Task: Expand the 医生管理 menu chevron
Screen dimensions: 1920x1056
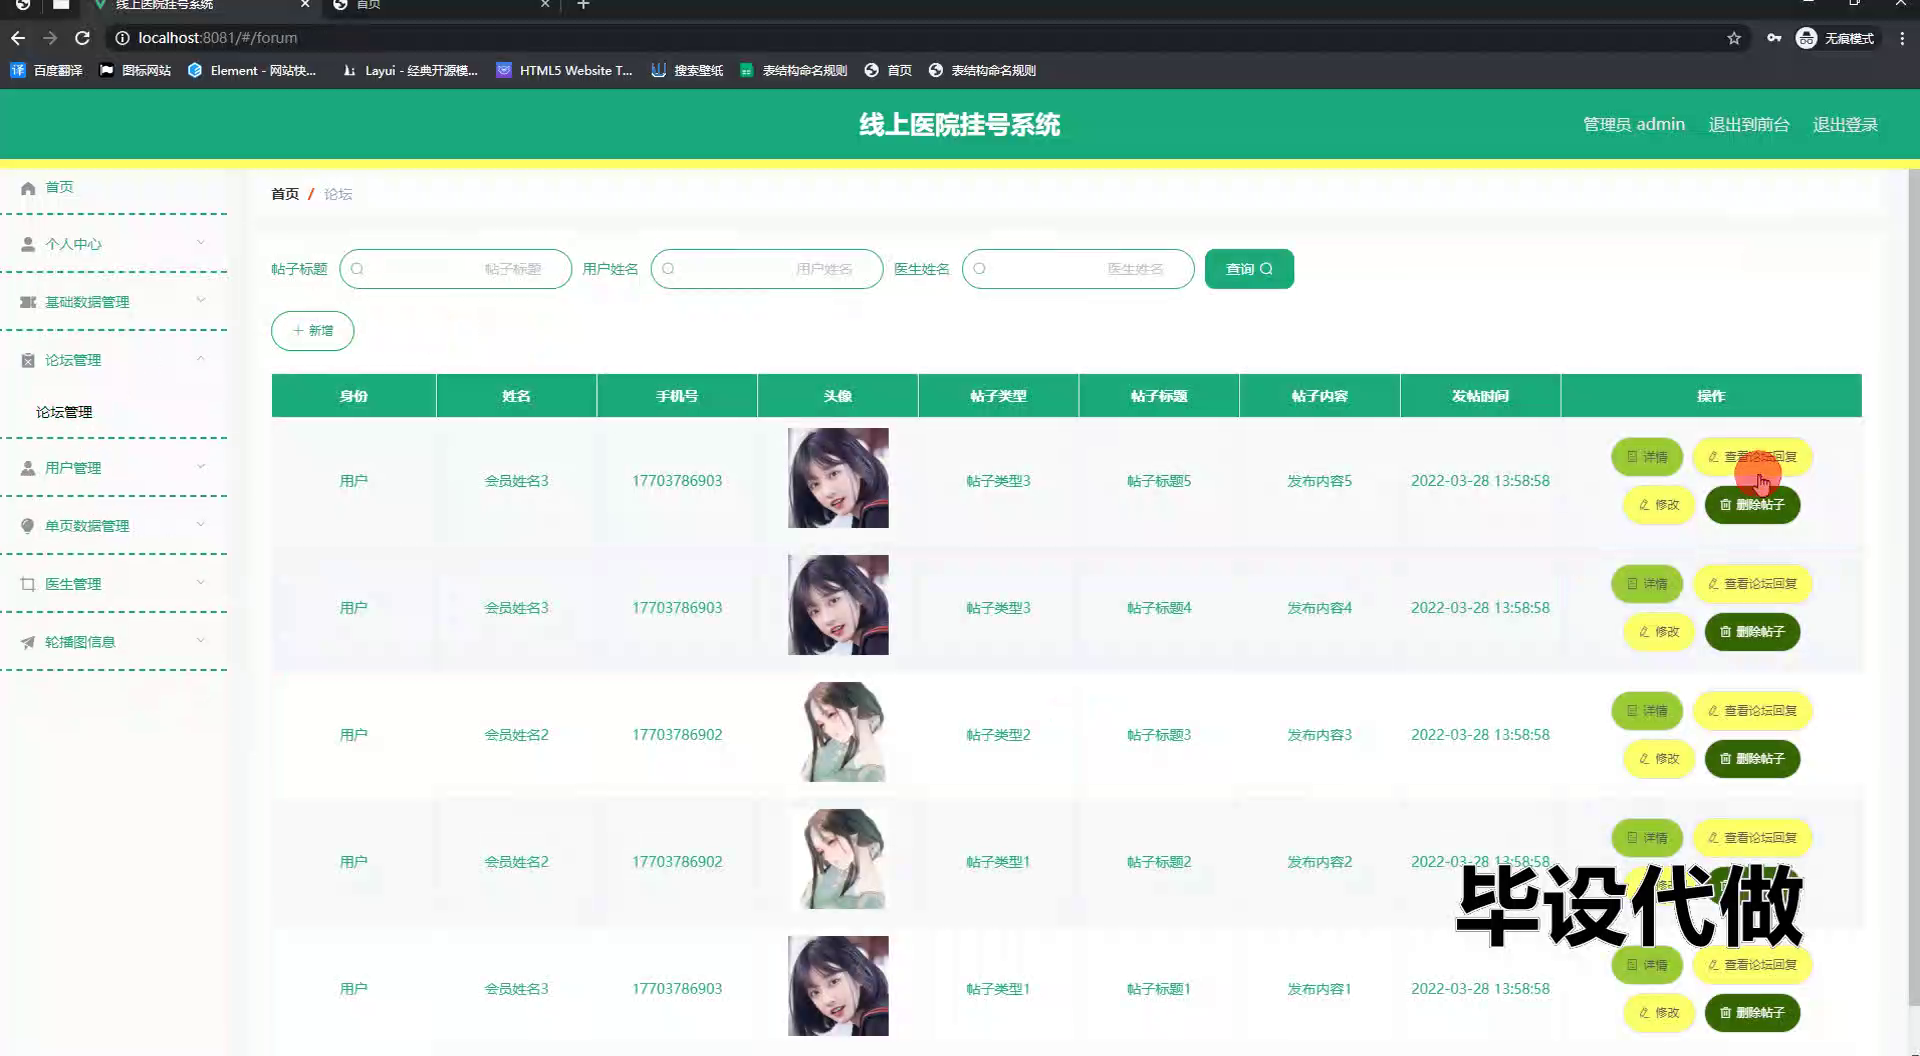Action: click(x=200, y=582)
